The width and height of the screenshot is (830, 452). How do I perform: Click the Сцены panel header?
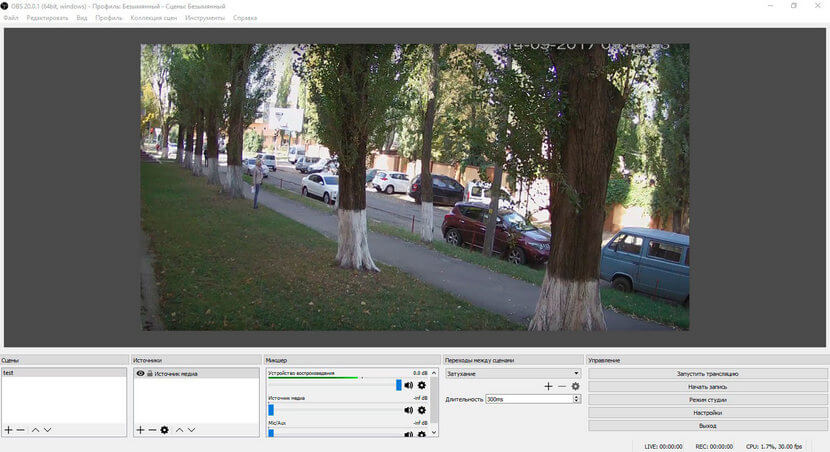65,360
